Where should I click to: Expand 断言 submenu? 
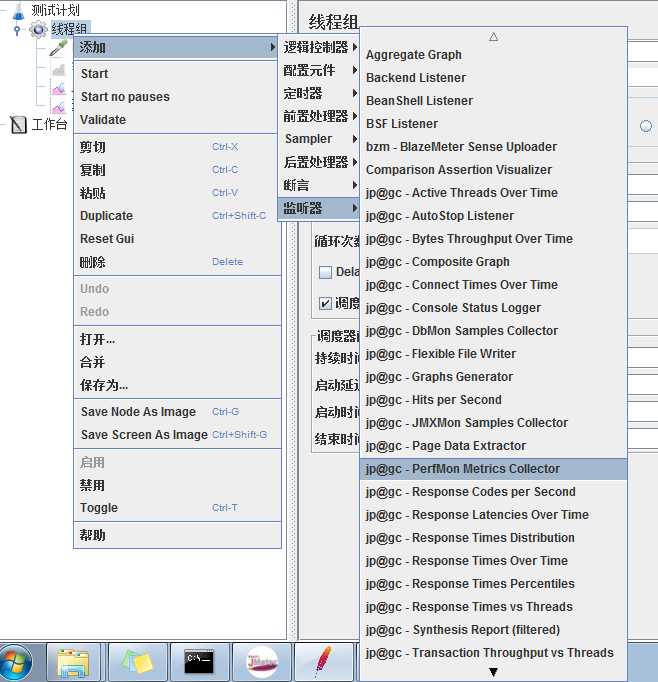[x=320, y=185]
